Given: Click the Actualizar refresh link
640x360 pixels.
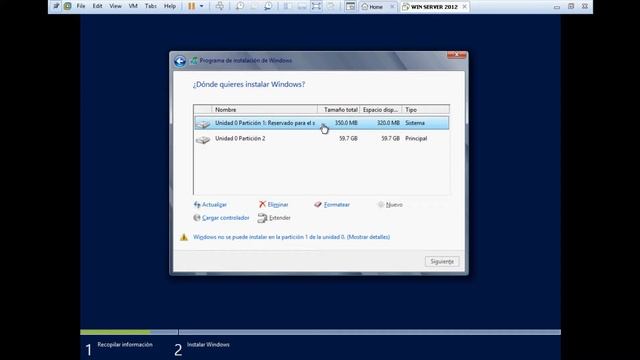Looking at the screenshot, I should pyautogui.click(x=214, y=204).
